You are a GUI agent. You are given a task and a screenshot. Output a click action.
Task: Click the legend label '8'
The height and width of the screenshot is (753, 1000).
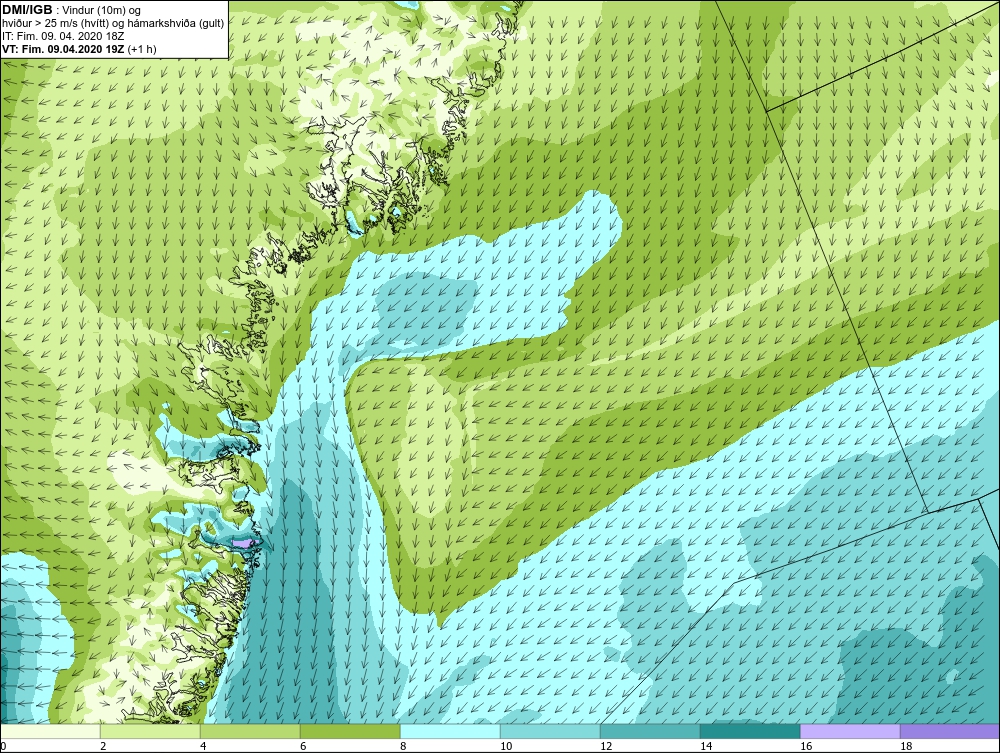click(403, 746)
